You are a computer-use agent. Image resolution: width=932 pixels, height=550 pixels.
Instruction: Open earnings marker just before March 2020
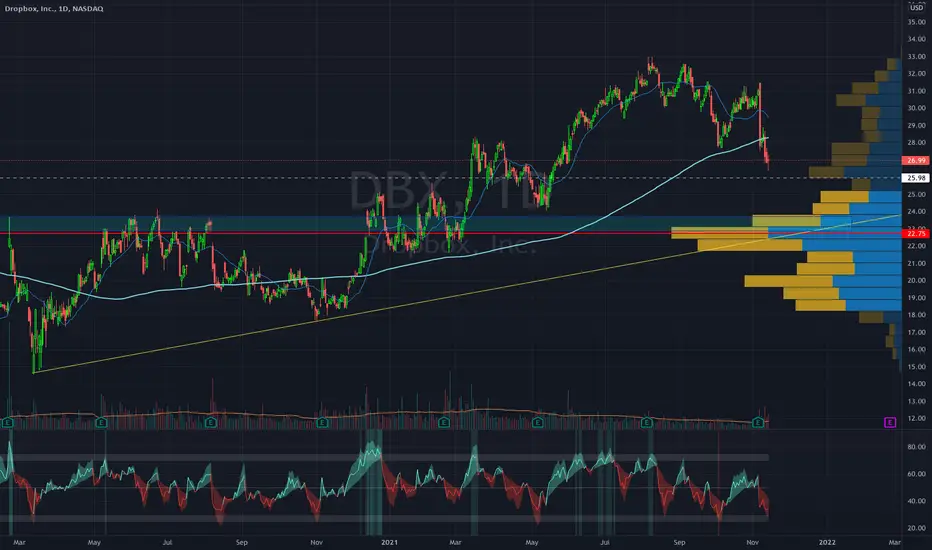8,423
